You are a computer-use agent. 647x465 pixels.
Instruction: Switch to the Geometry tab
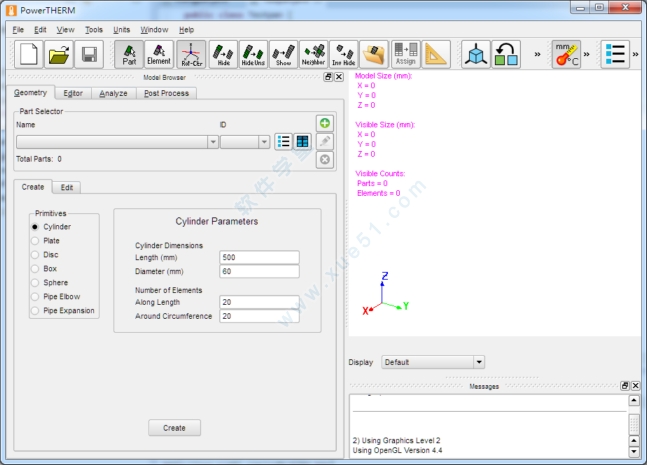pos(30,93)
